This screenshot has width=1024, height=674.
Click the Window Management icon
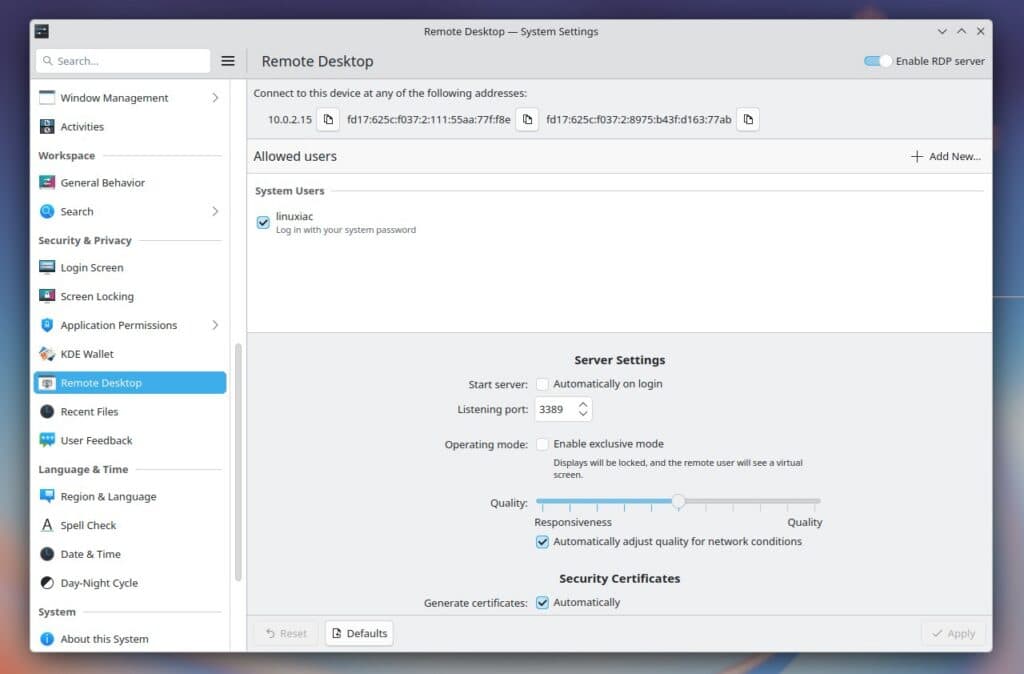[x=47, y=97]
